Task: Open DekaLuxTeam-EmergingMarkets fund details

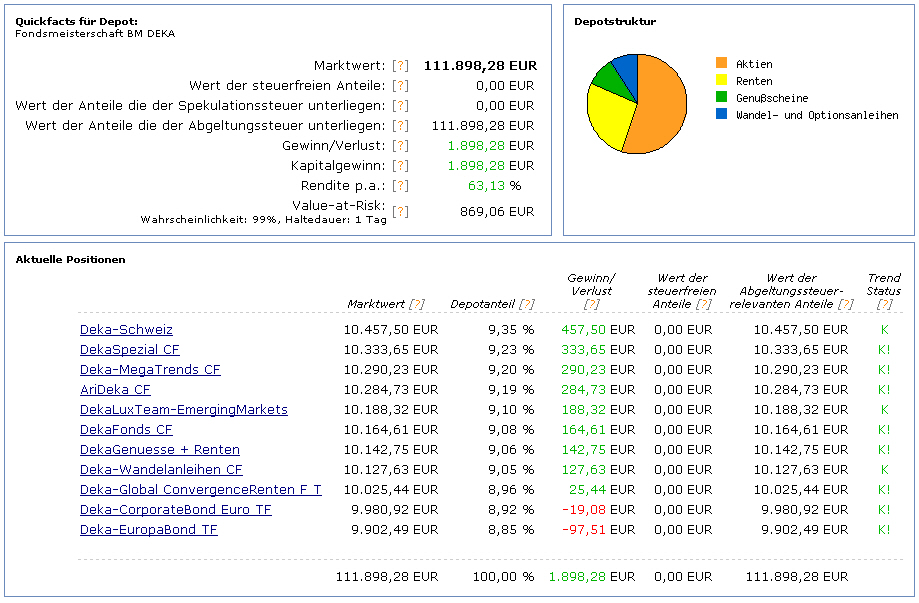Action: [x=183, y=410]
